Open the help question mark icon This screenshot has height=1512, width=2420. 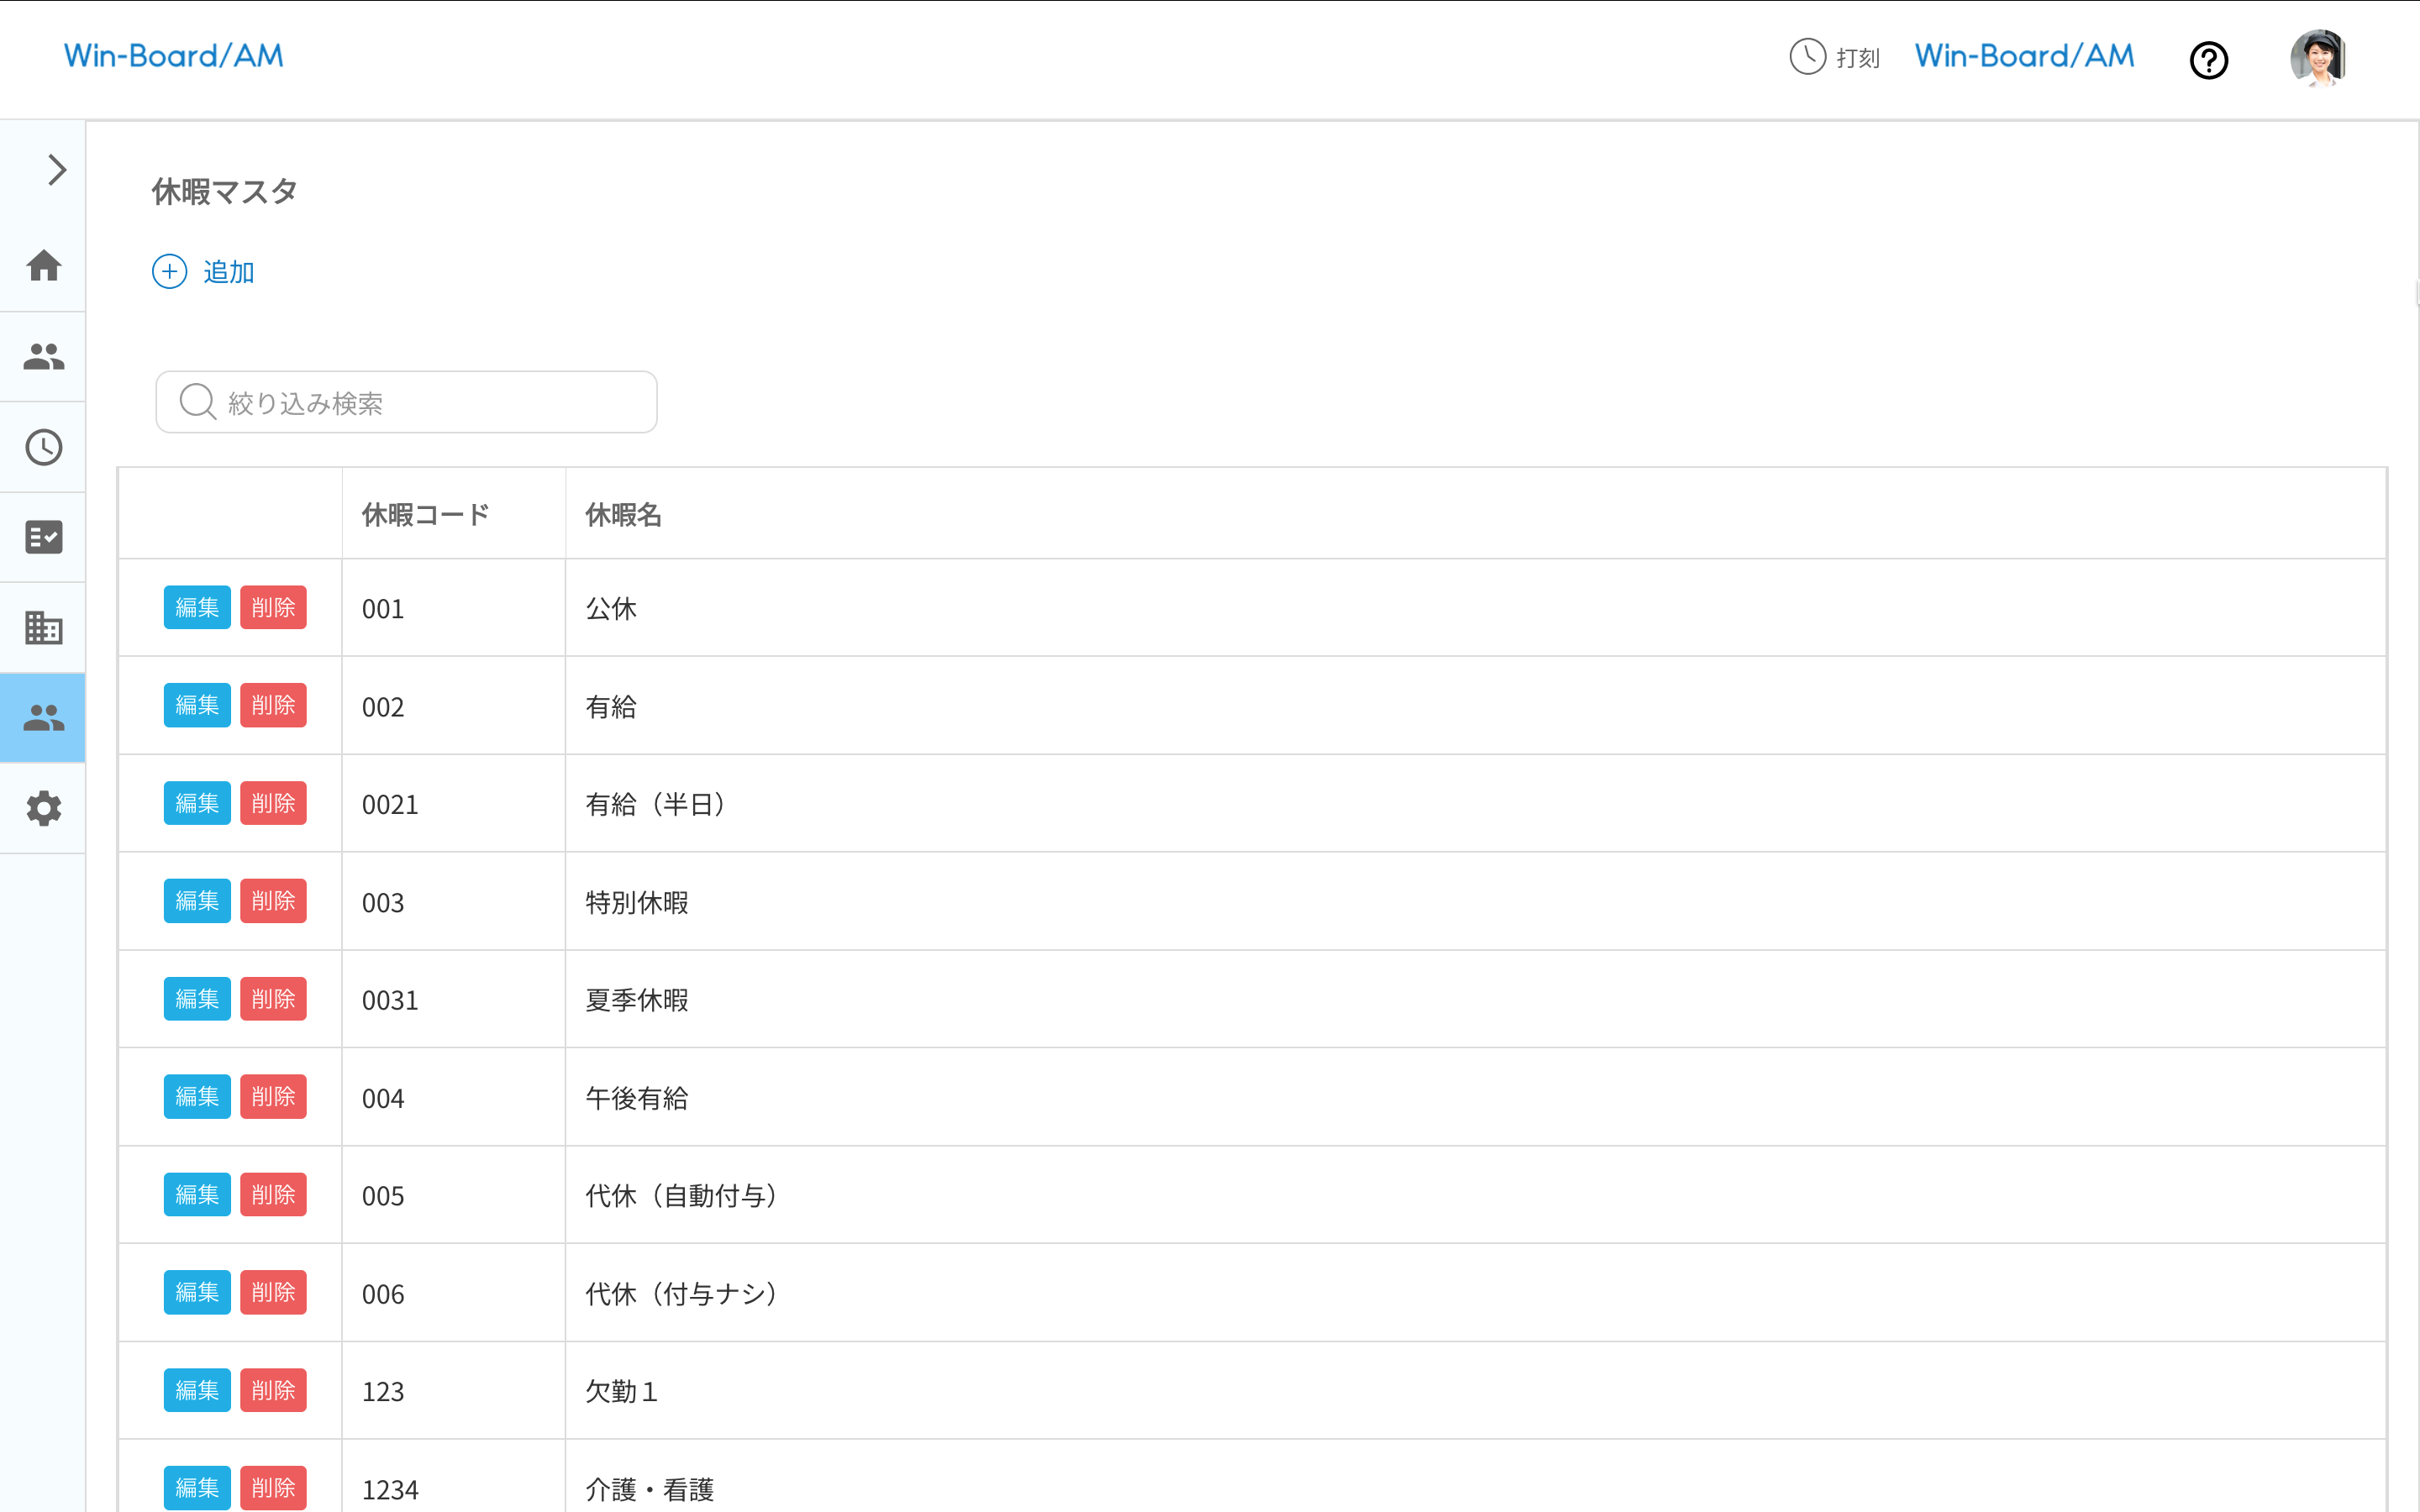point(2208,60)
